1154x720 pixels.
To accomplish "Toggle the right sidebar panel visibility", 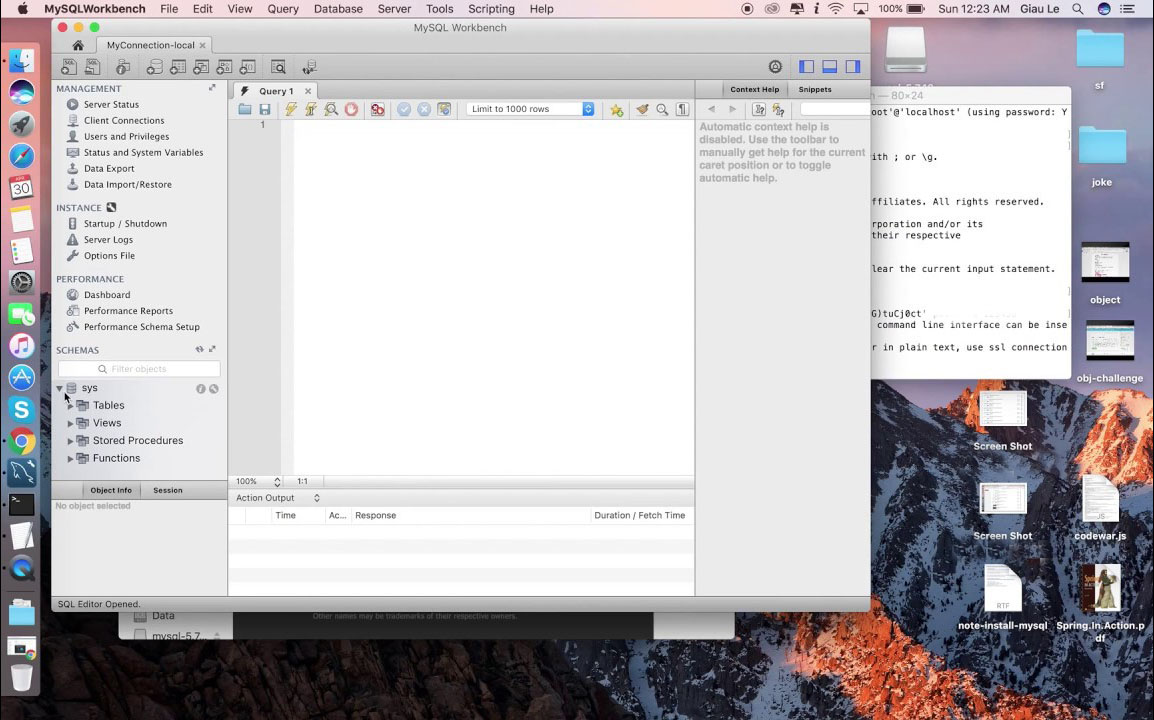I will click(x=853, y=66).
